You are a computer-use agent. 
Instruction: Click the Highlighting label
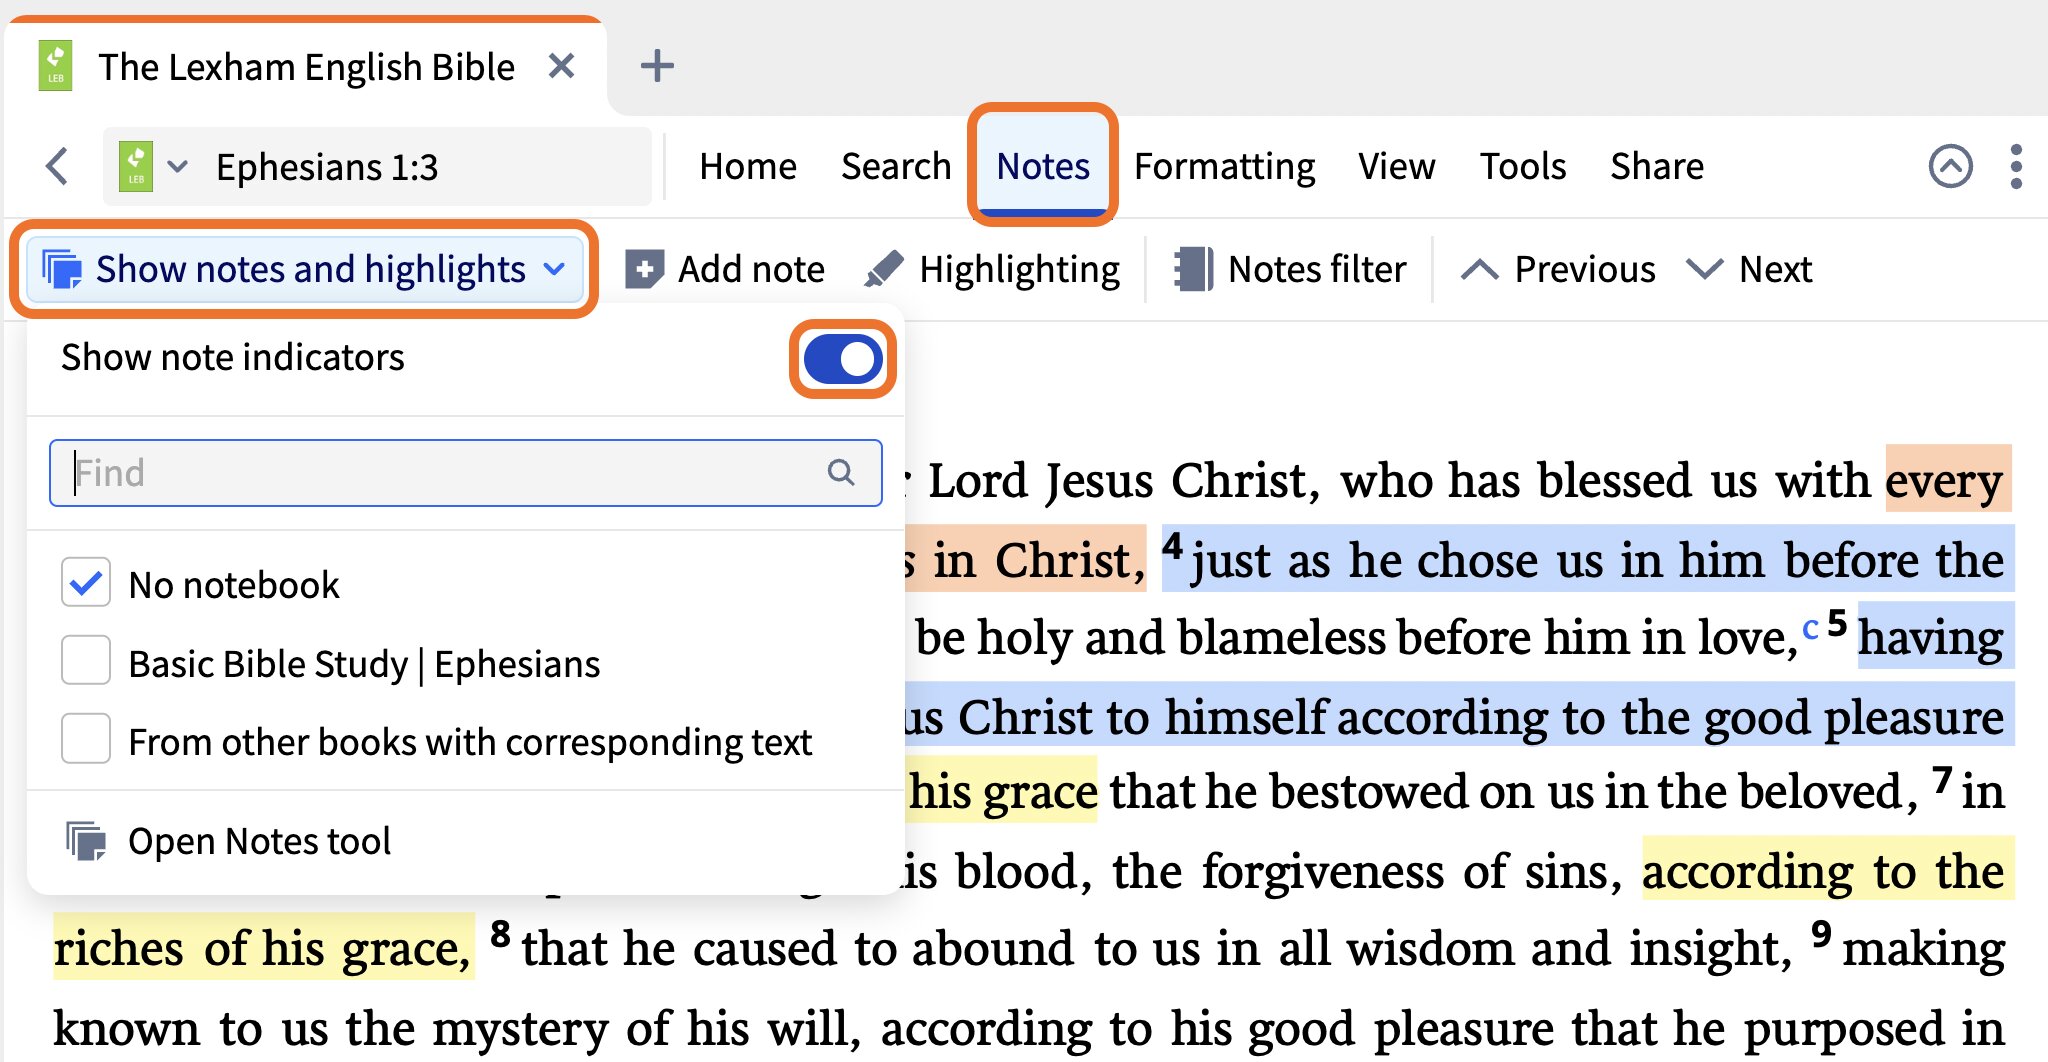1019,270
